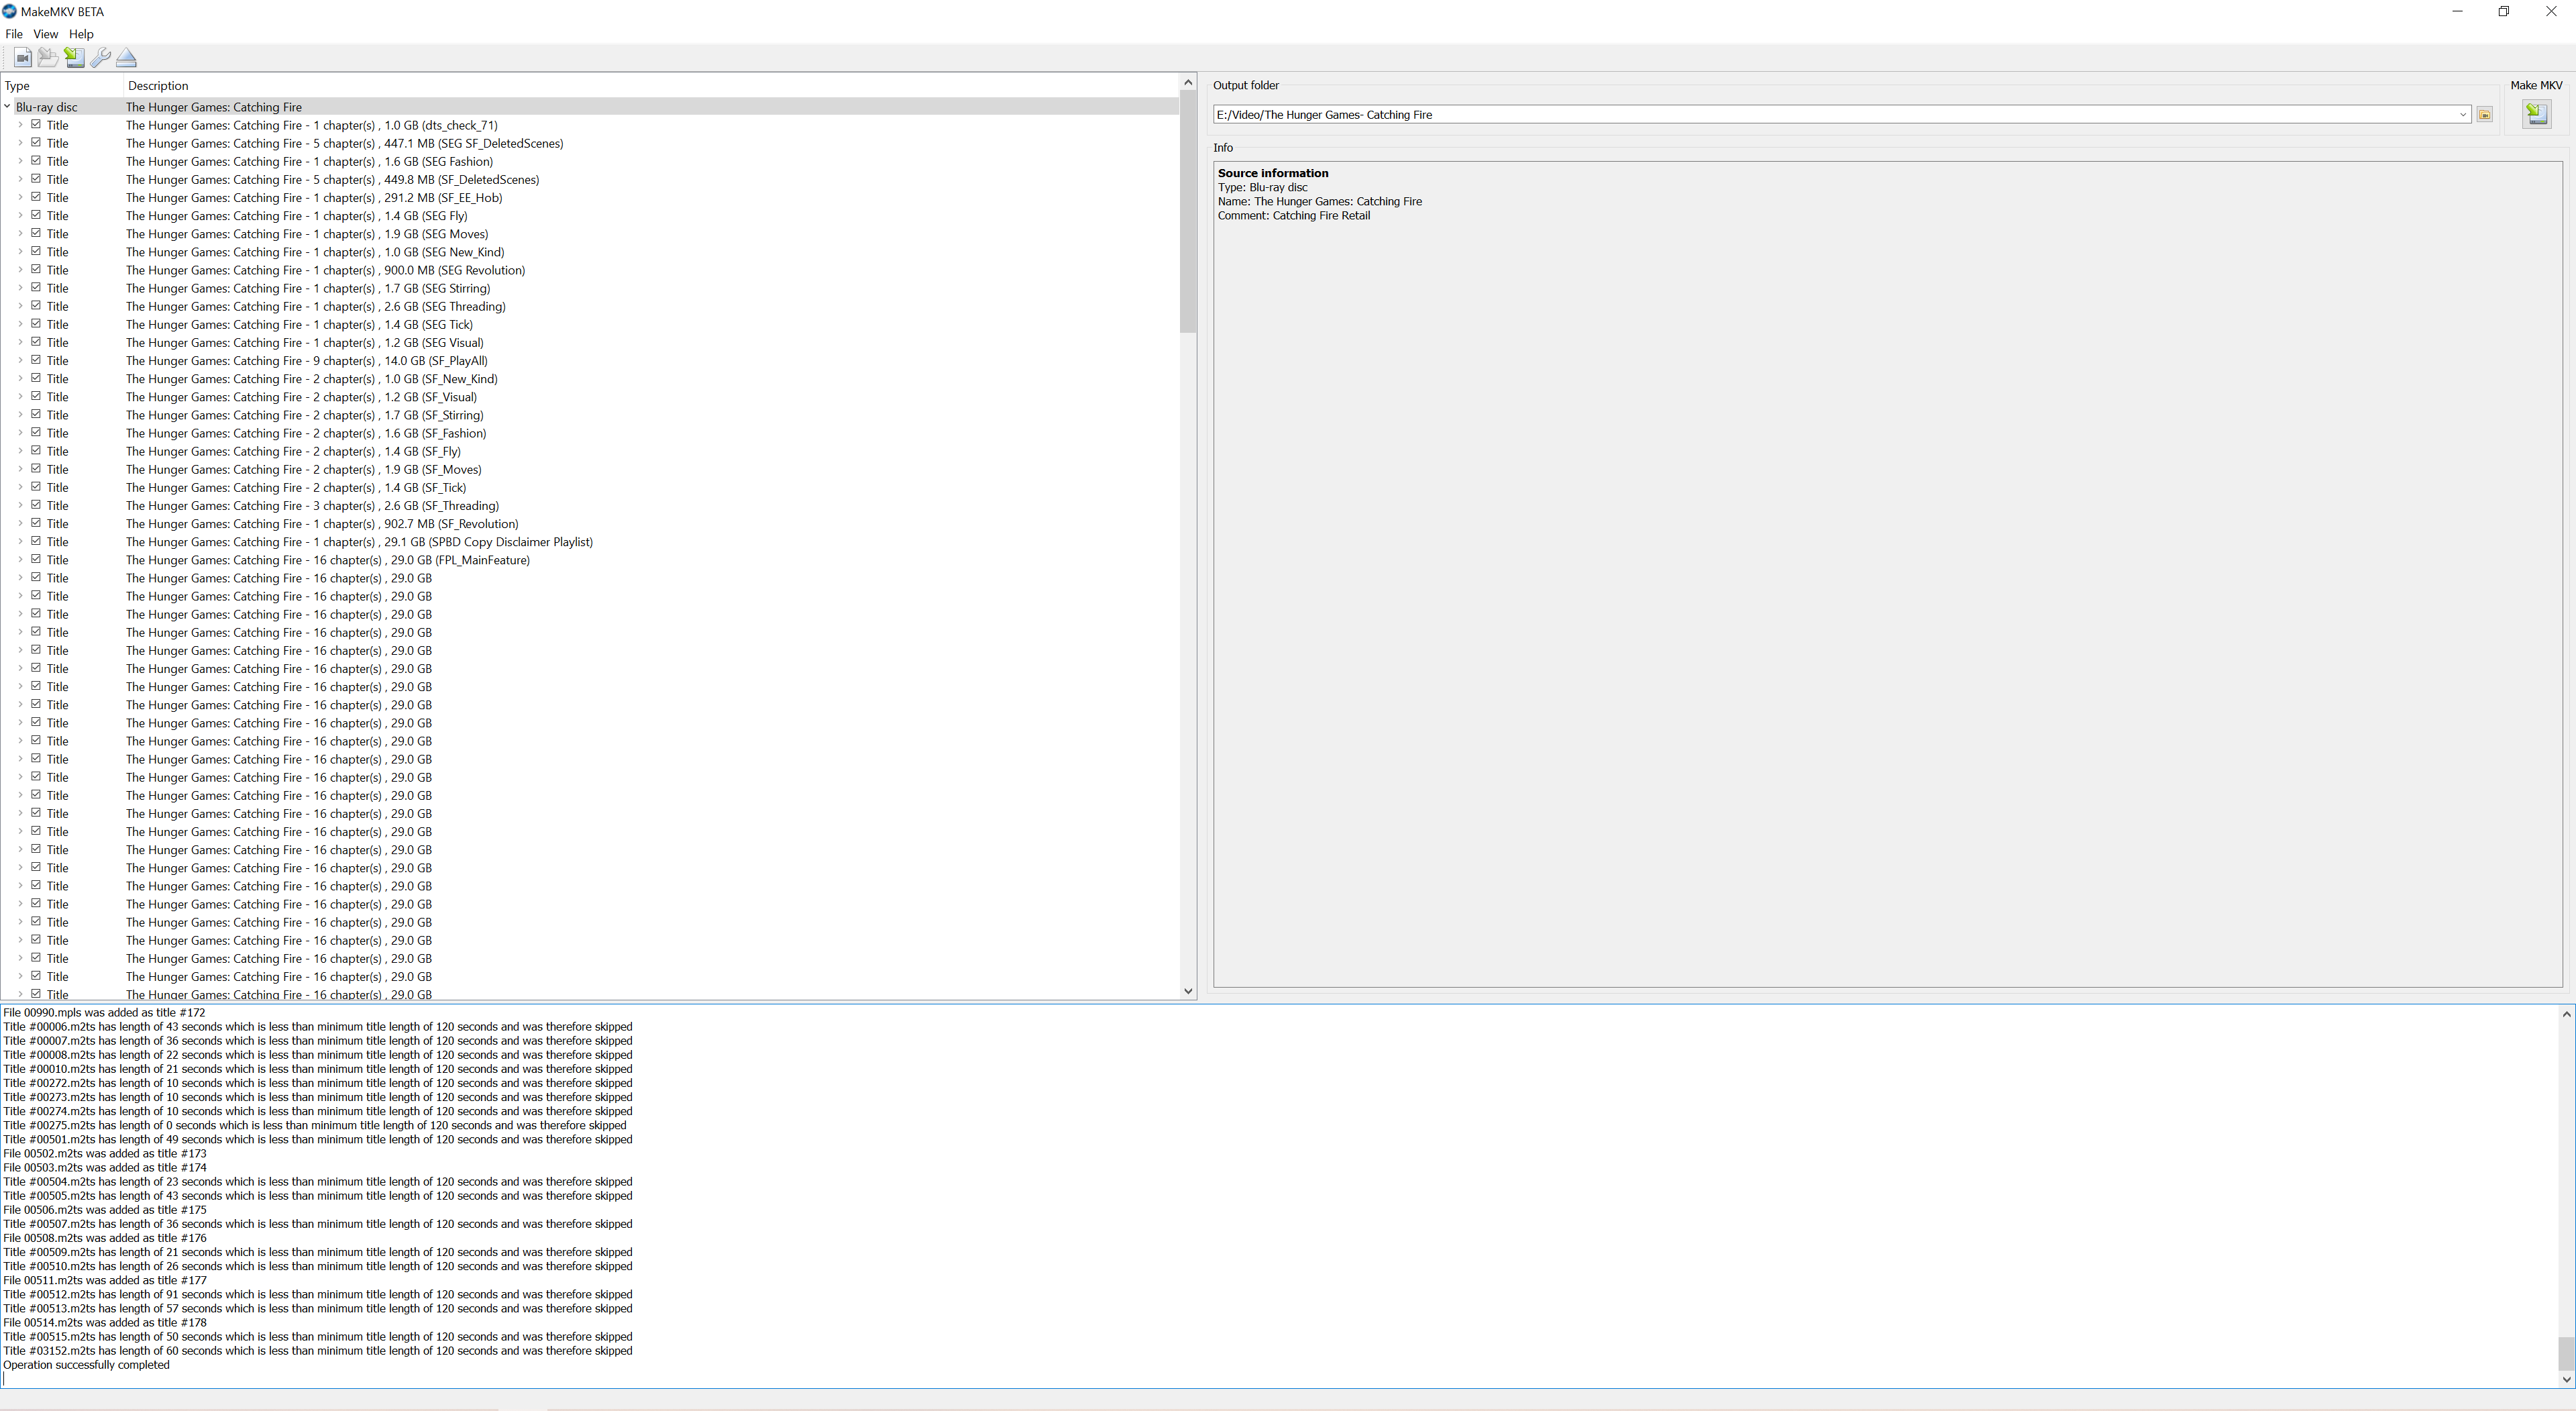Uncheck the SEG Moves title checkbox
The width and height of the screenshot is (2576, 1411).
point(36,233)
